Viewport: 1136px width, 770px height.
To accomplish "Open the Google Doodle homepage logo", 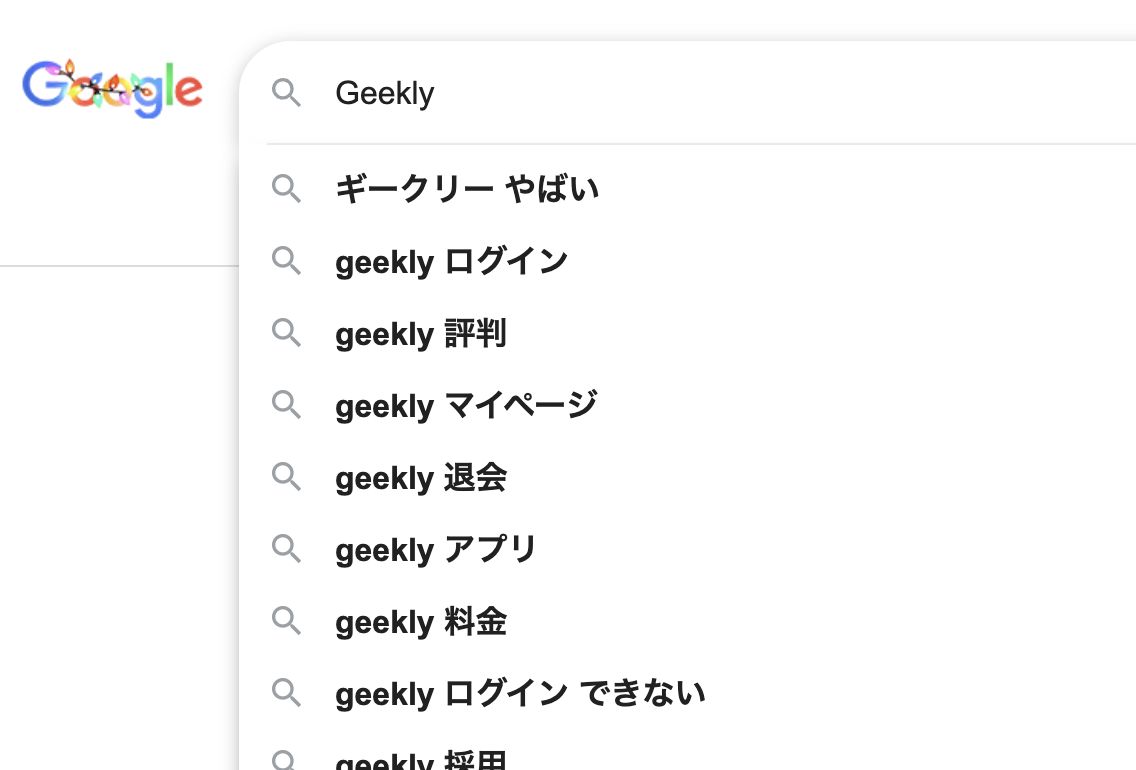I will (x=112, y=88).
